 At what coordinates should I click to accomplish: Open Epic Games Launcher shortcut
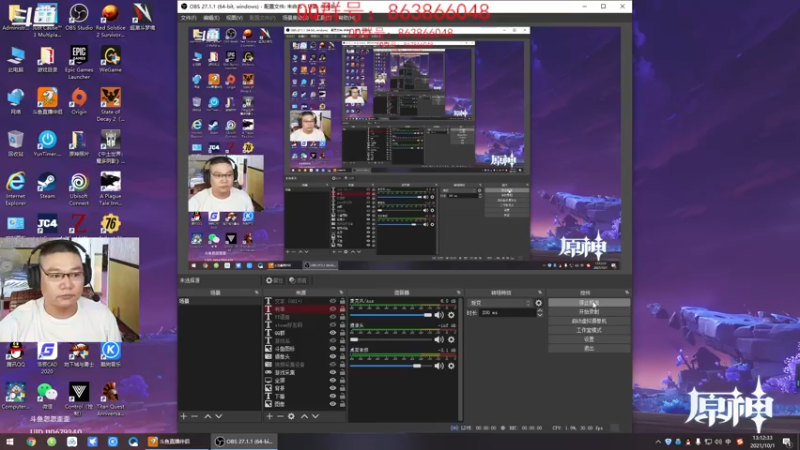tap(79, 62)
